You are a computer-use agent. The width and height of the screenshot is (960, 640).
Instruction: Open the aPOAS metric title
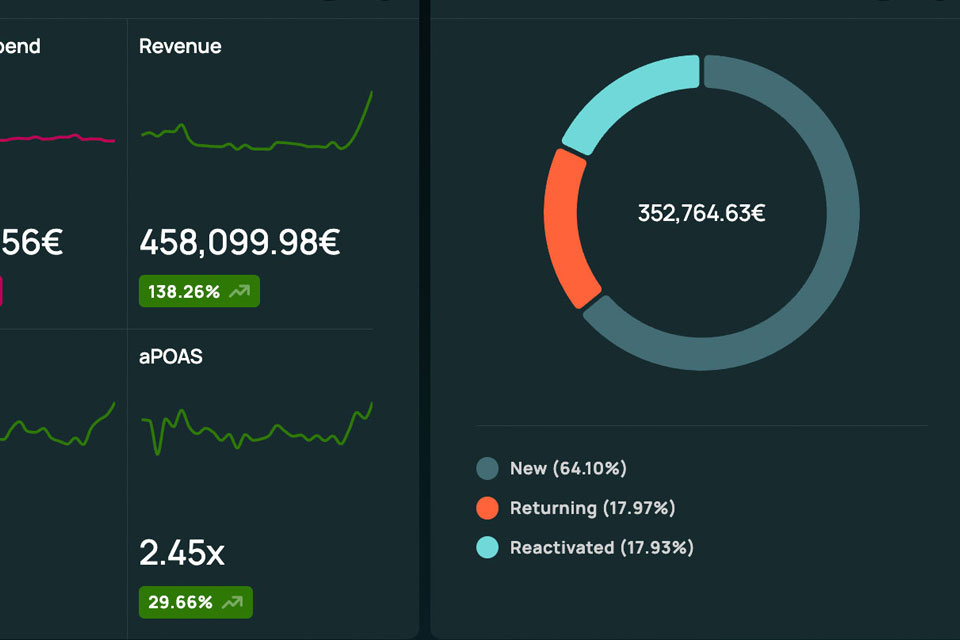click(170, 356)
